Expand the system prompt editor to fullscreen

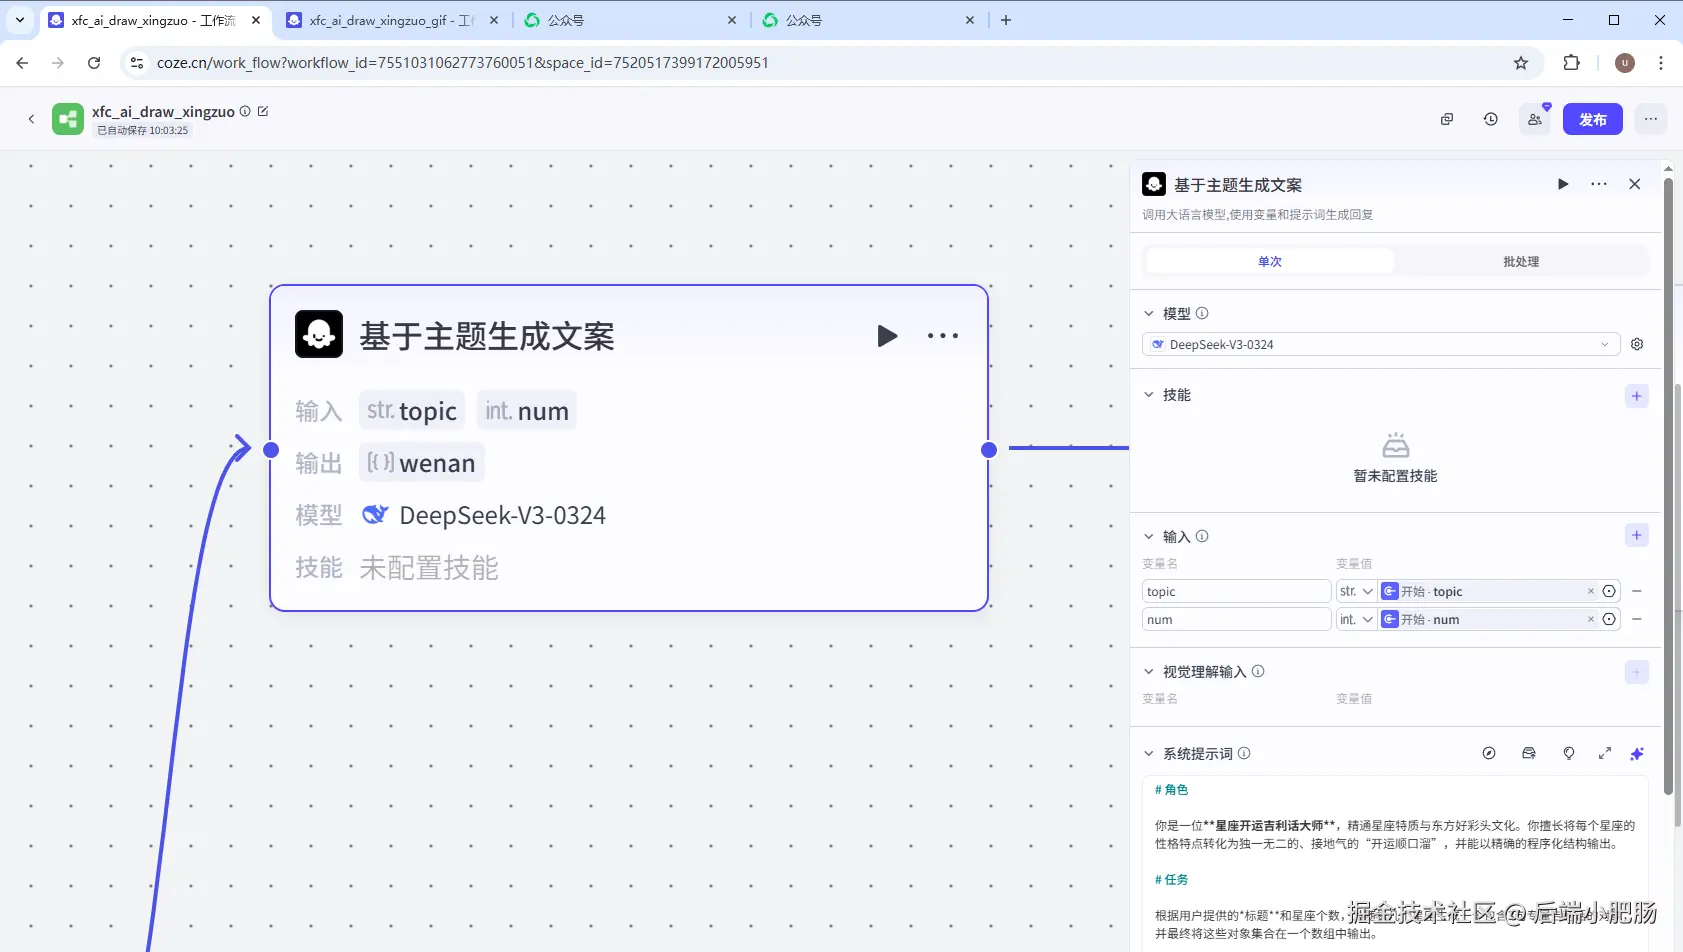(x=1605, y=754)
